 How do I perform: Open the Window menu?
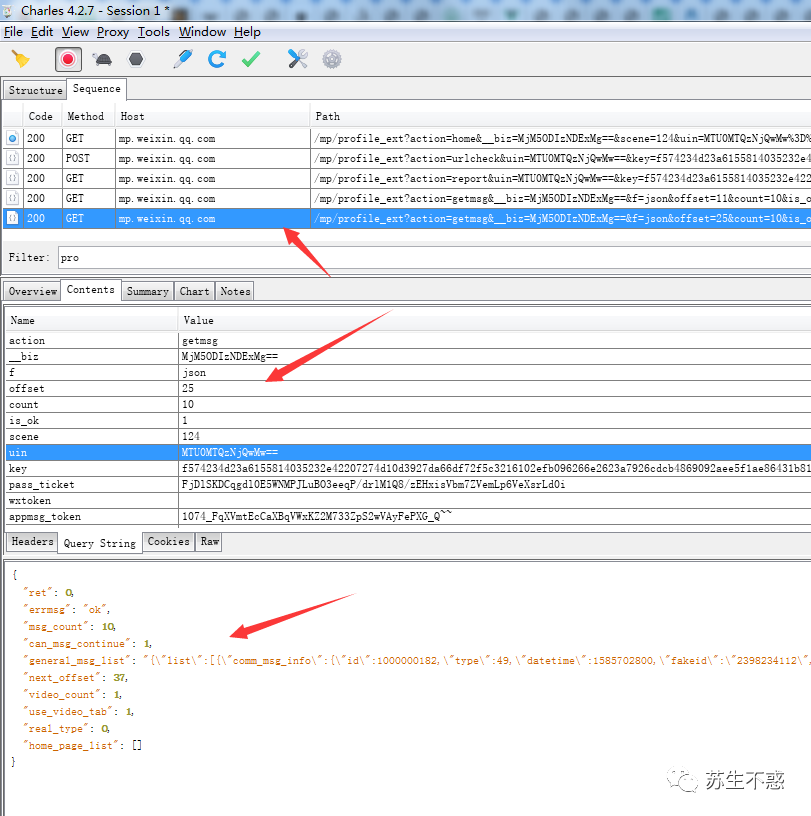[x=202, y=32]
